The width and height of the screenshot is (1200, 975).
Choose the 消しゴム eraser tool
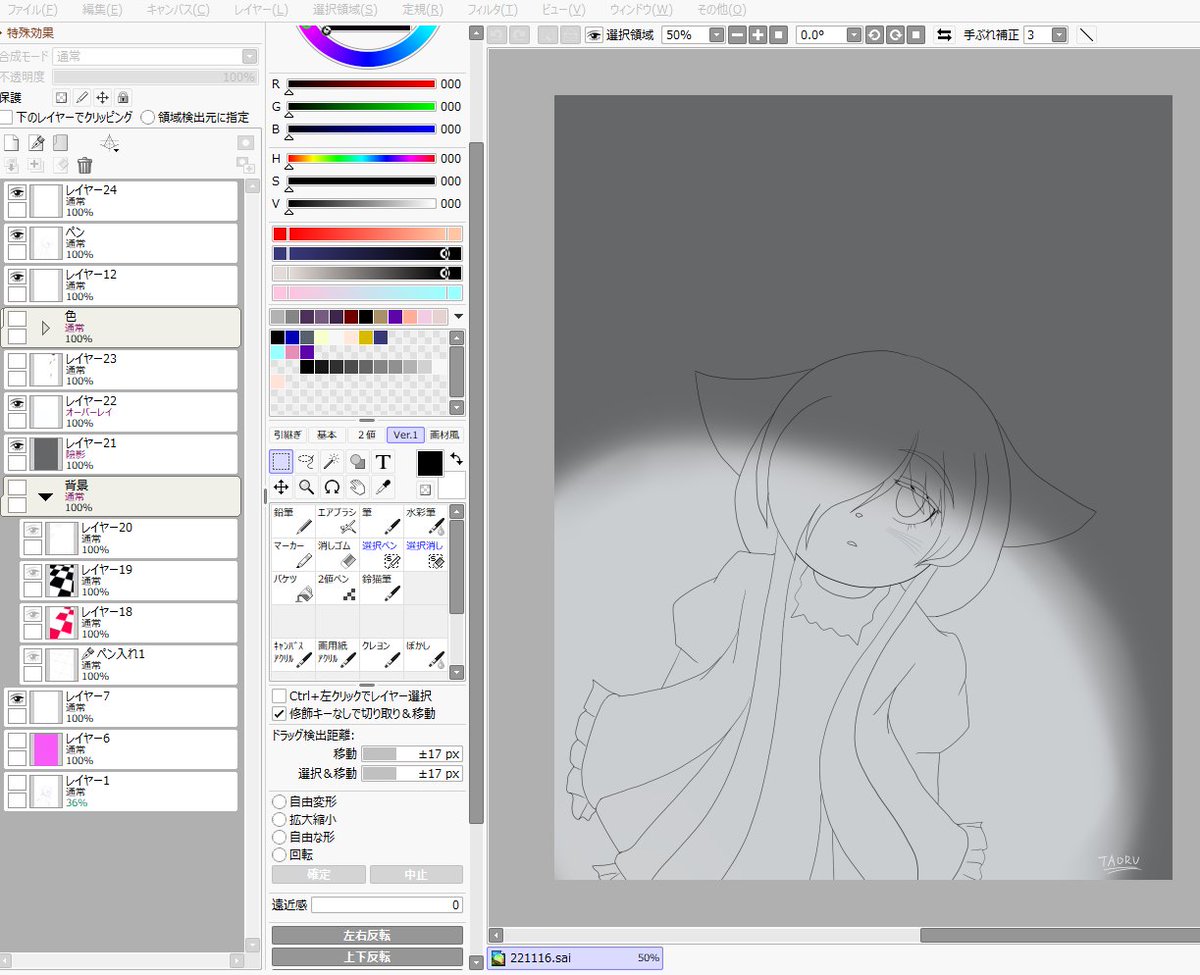(x=337, y=555)
